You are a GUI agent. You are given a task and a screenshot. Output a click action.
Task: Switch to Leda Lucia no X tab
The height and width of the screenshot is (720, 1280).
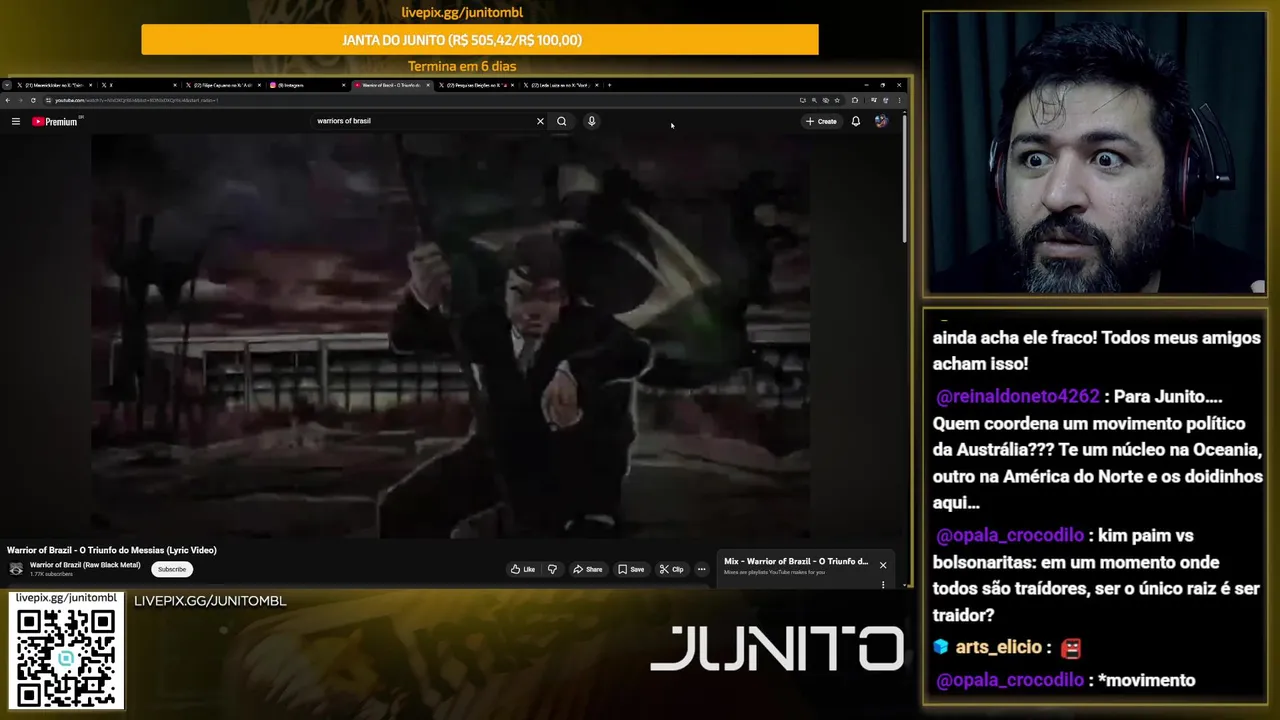tap(559, 85)
